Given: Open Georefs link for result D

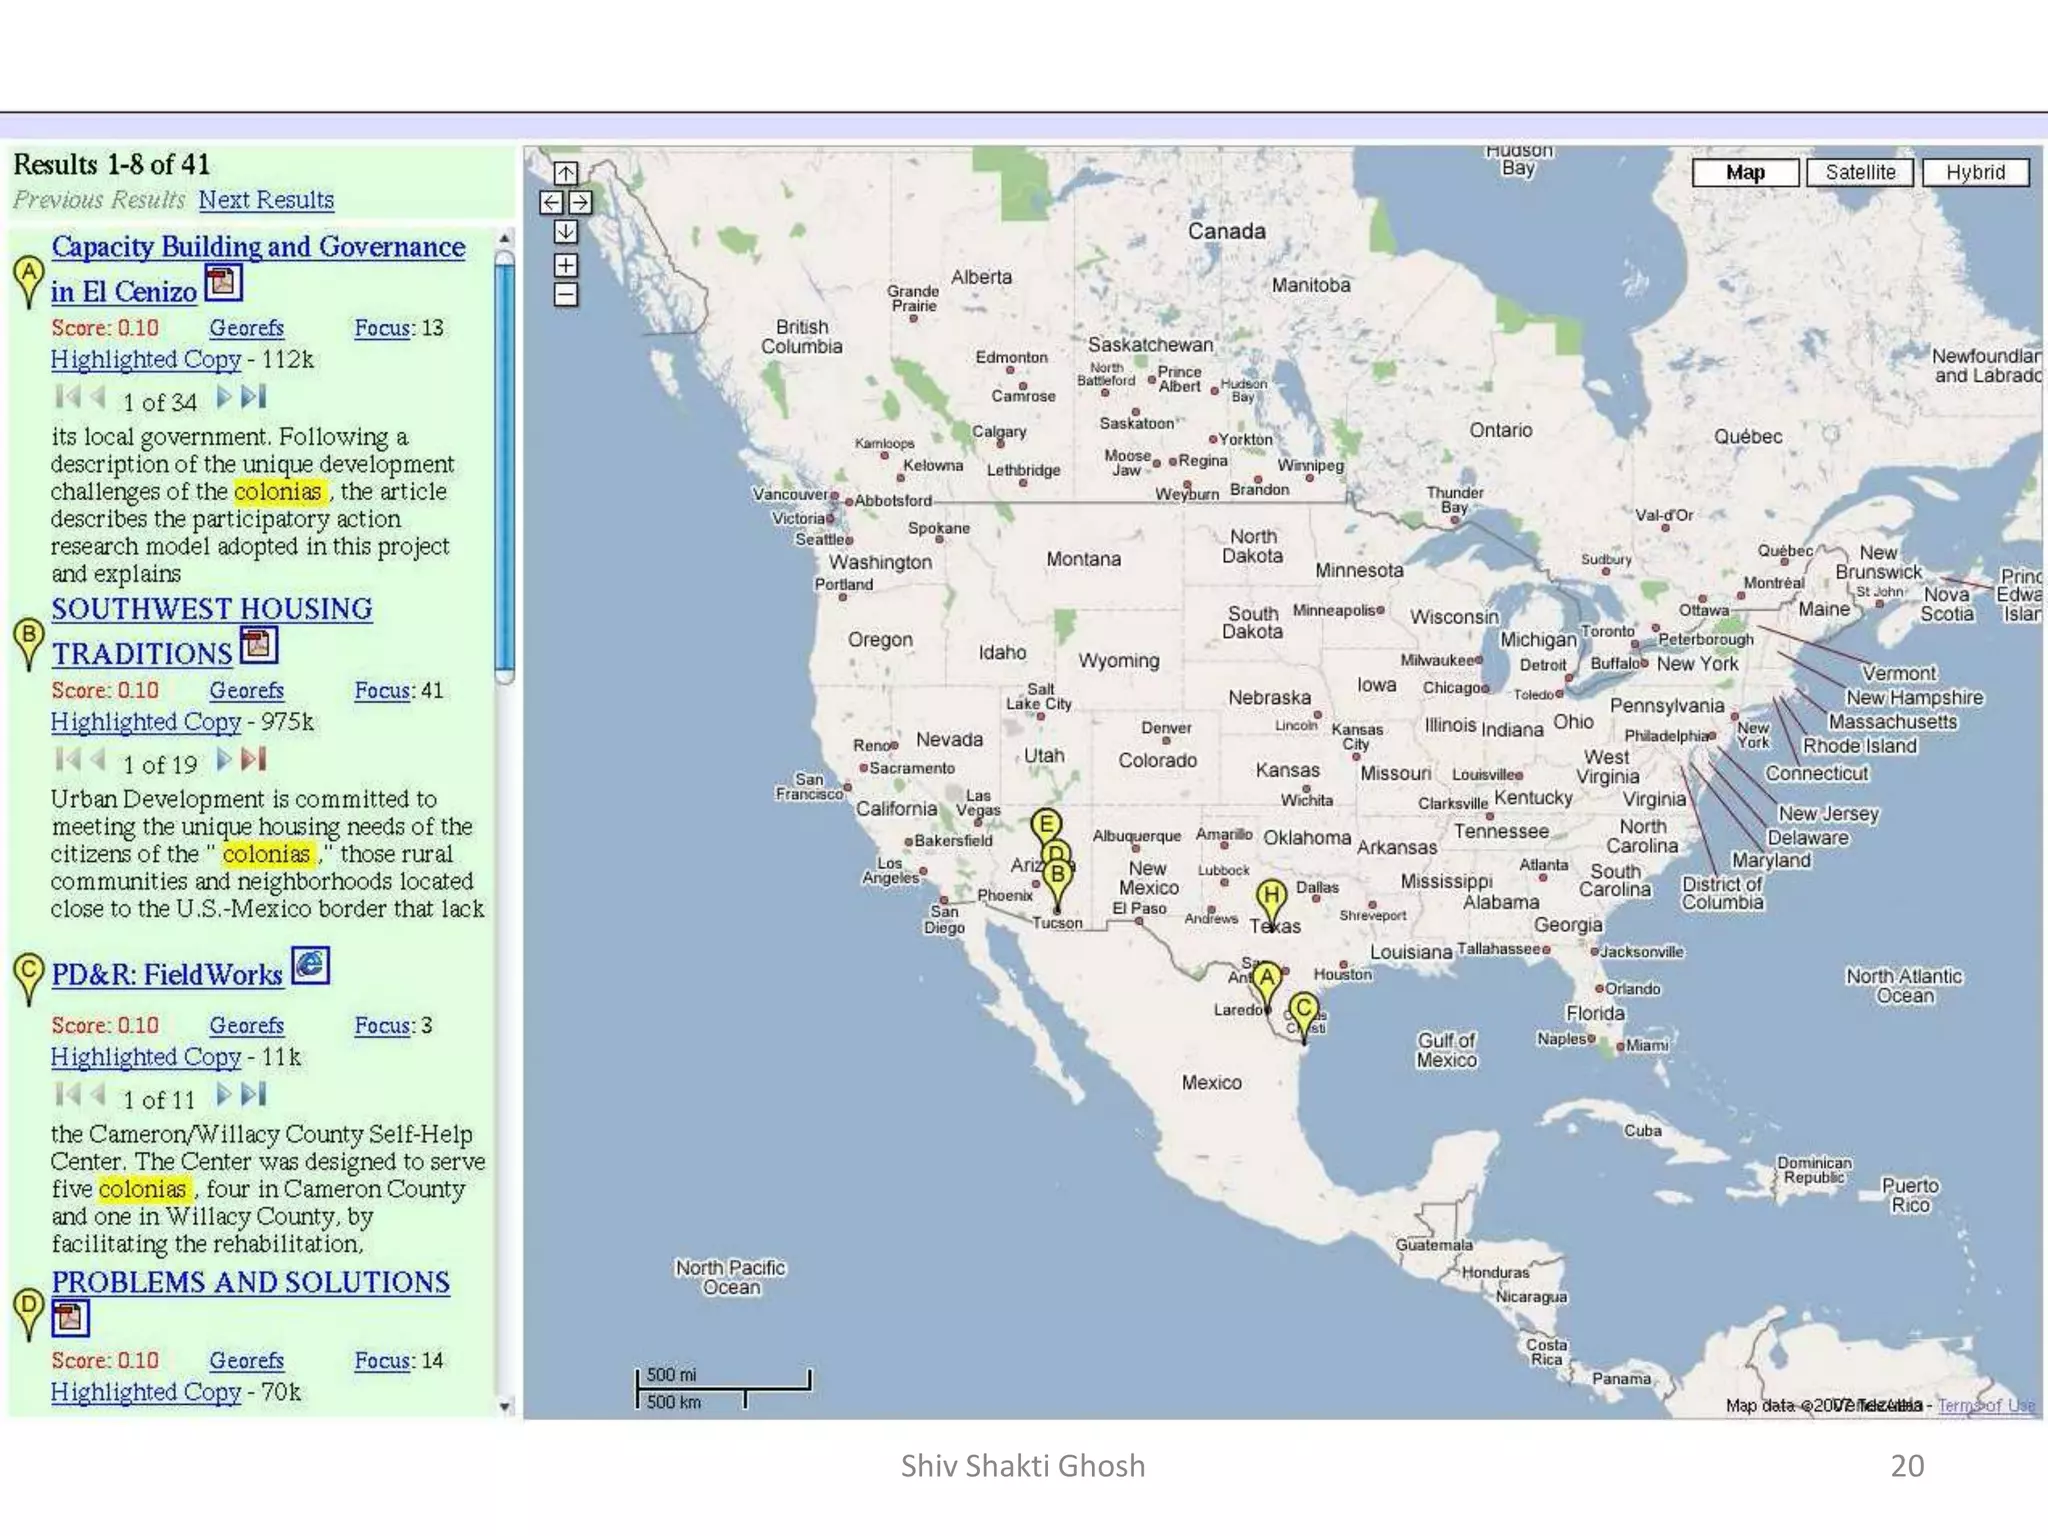Looking at the screenshot, I should [246, 1360].
